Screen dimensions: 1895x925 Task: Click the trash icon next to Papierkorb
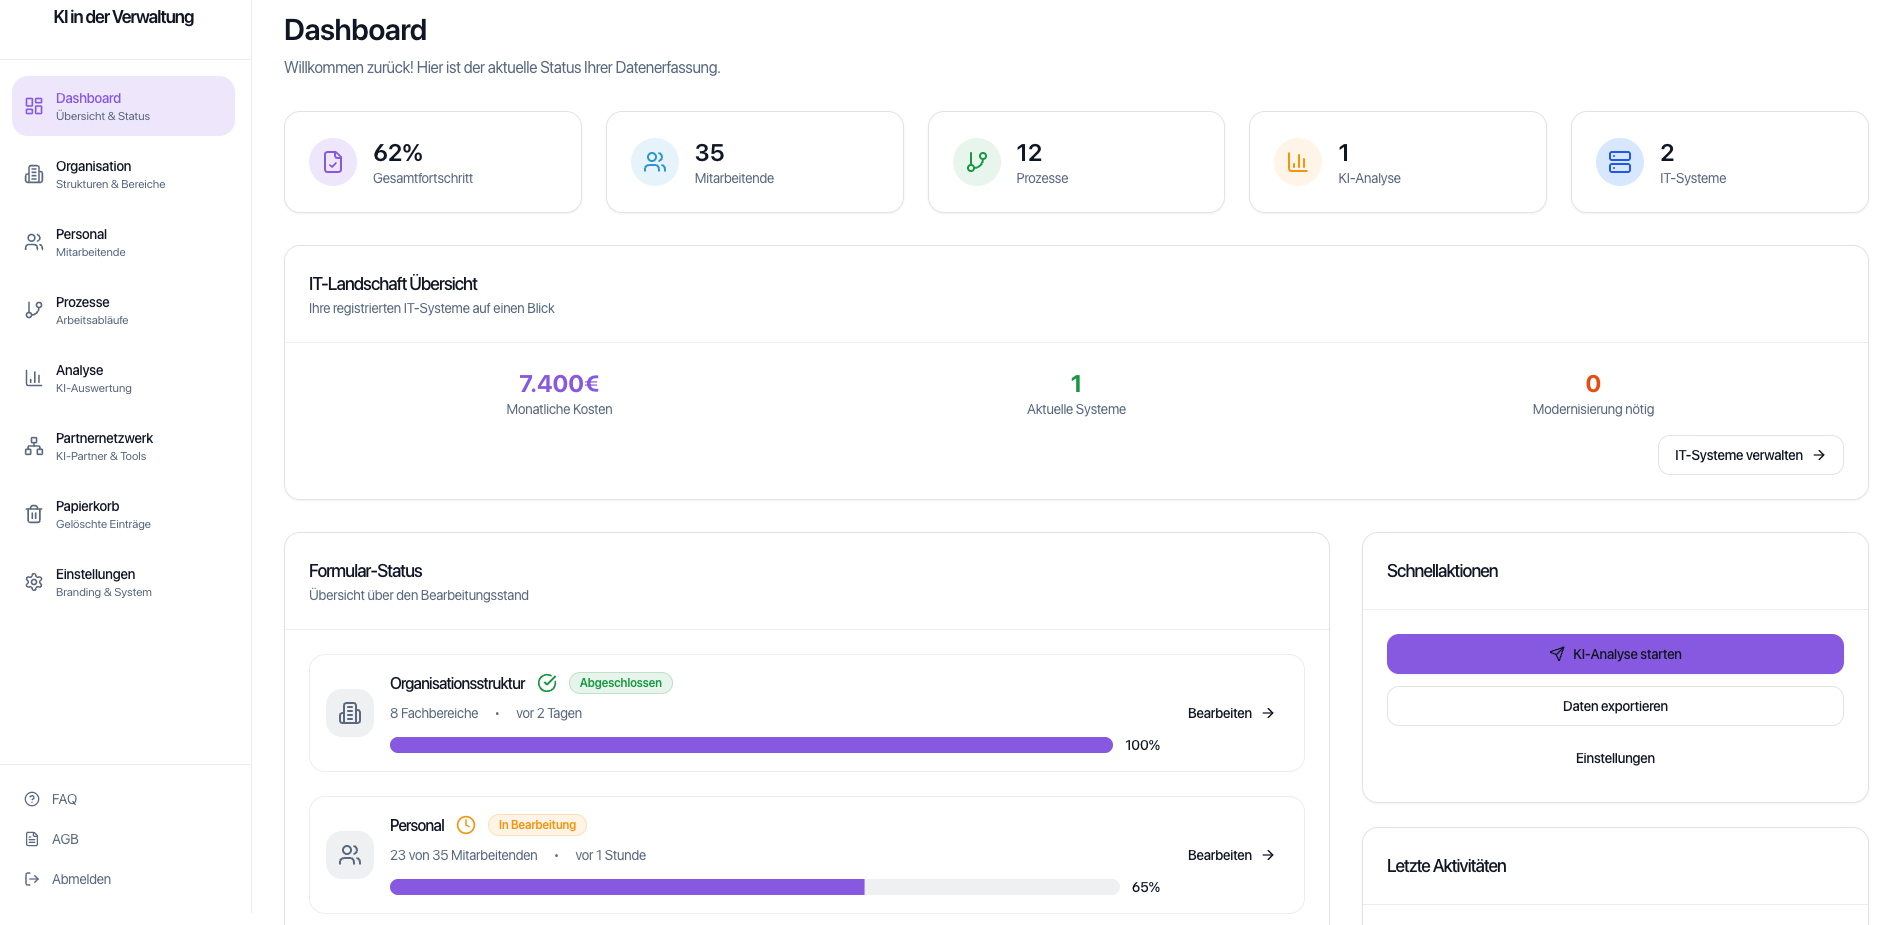34,514
